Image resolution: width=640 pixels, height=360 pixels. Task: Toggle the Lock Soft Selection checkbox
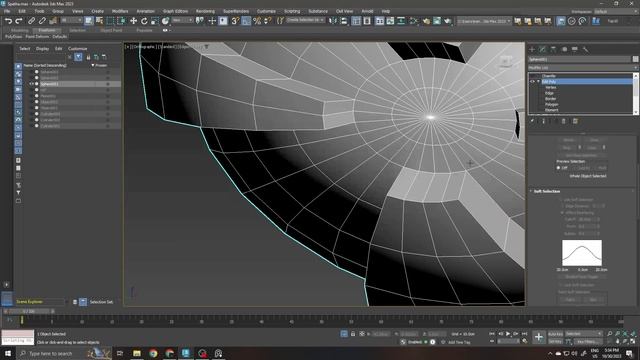click(562, 285)
